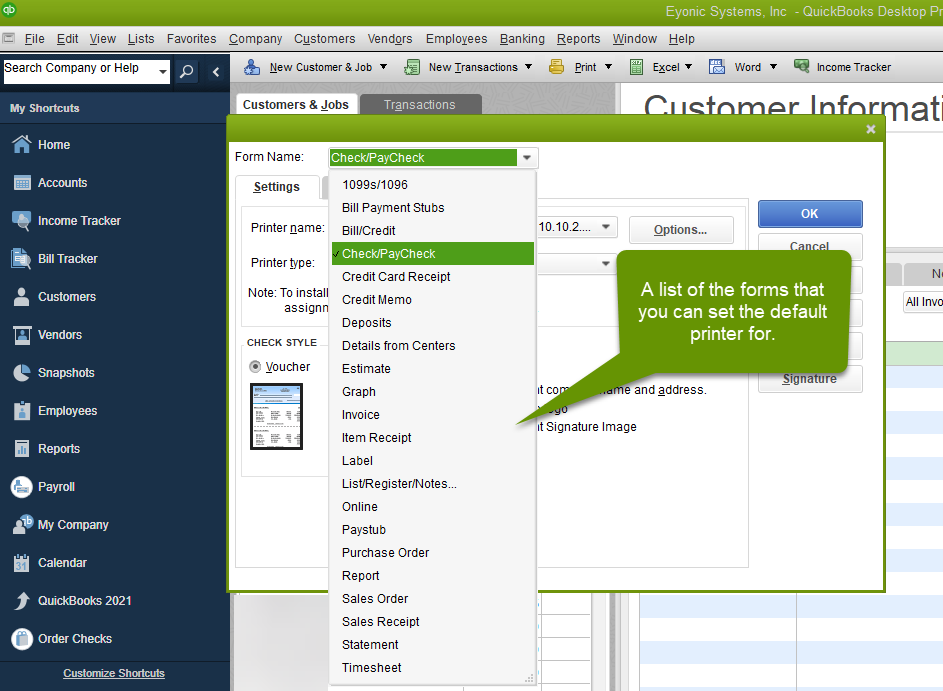Open the Banking menu
Screen dimensions: 943x691
click(522, 38)
